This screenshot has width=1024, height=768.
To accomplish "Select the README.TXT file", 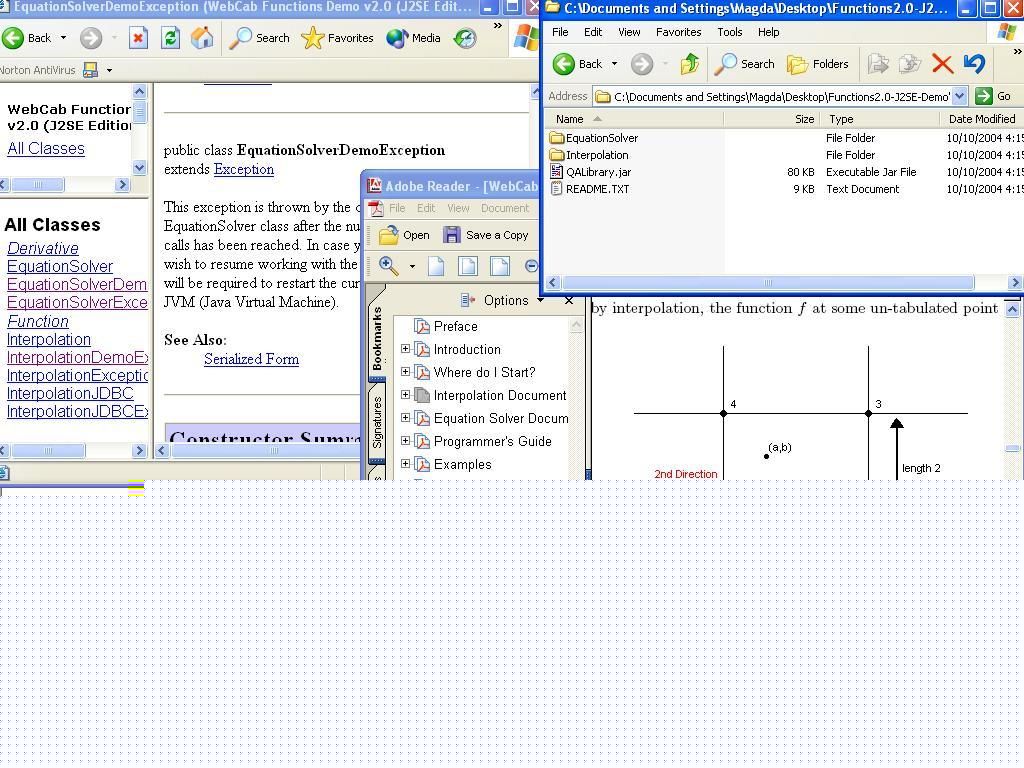I will click(597, 189).
